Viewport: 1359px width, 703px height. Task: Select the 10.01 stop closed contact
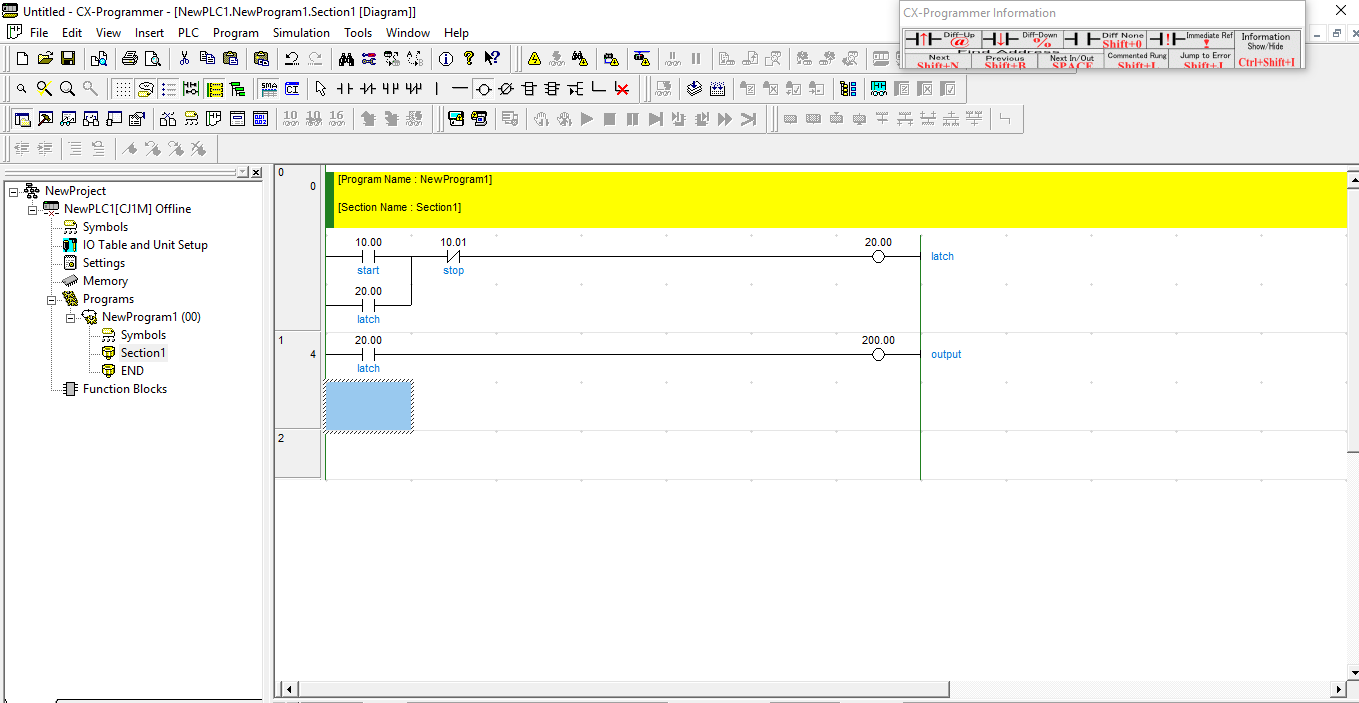453,256
